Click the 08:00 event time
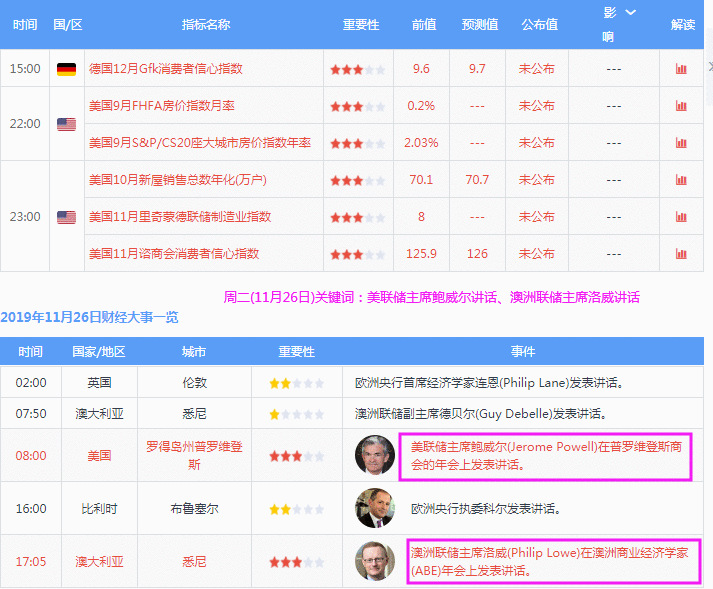The width and height of the screenshot is (713, 589). [x=31, y=455]
